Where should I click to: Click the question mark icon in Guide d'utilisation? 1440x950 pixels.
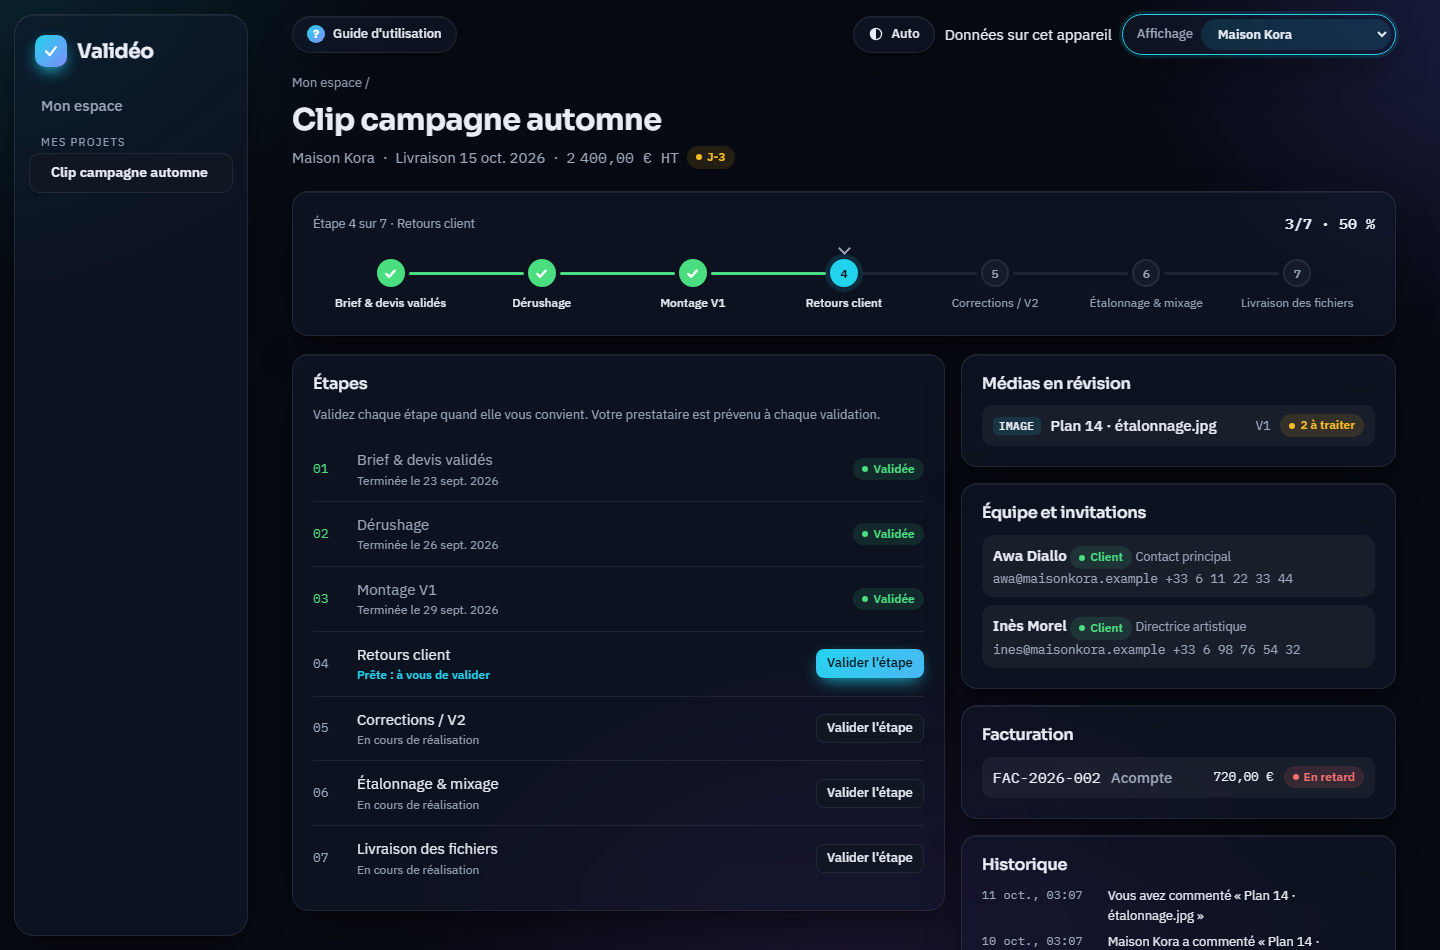[316, 34]
